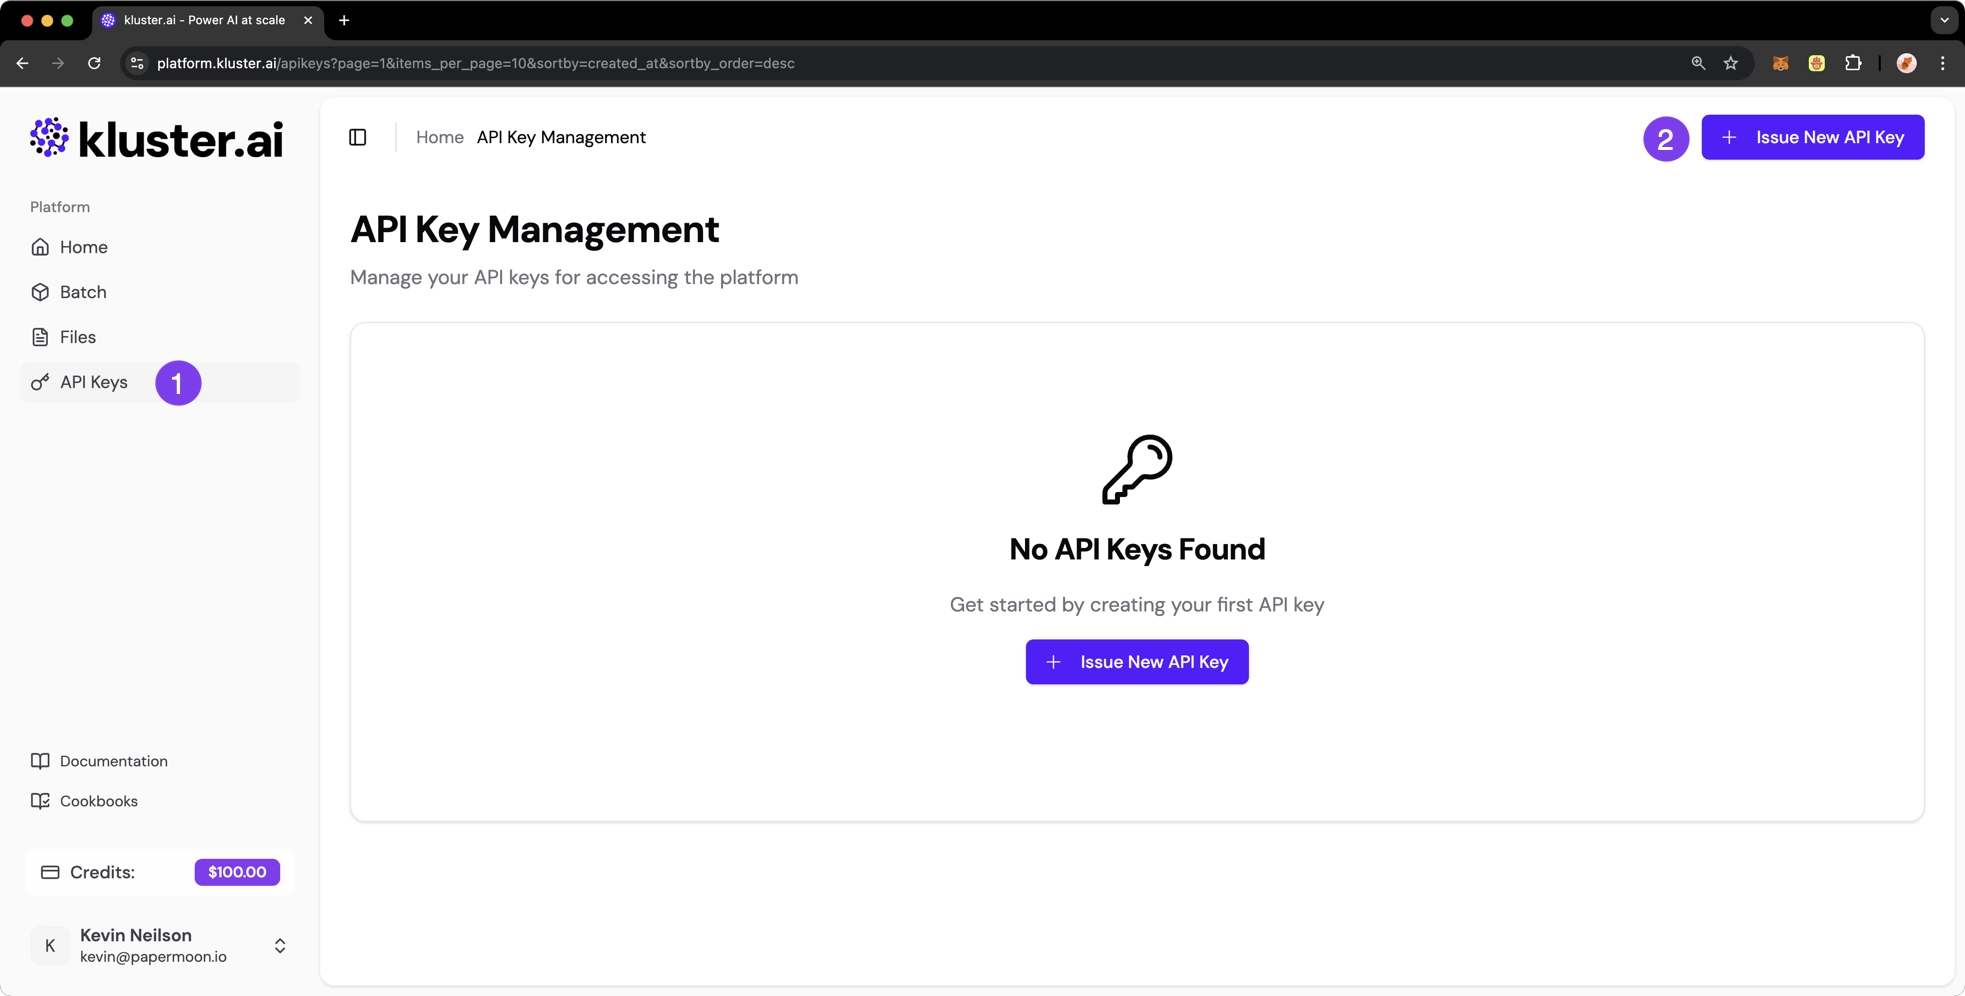Open the browser profile avatar
Screen dimensions: 1965x996
point(1907,63)
